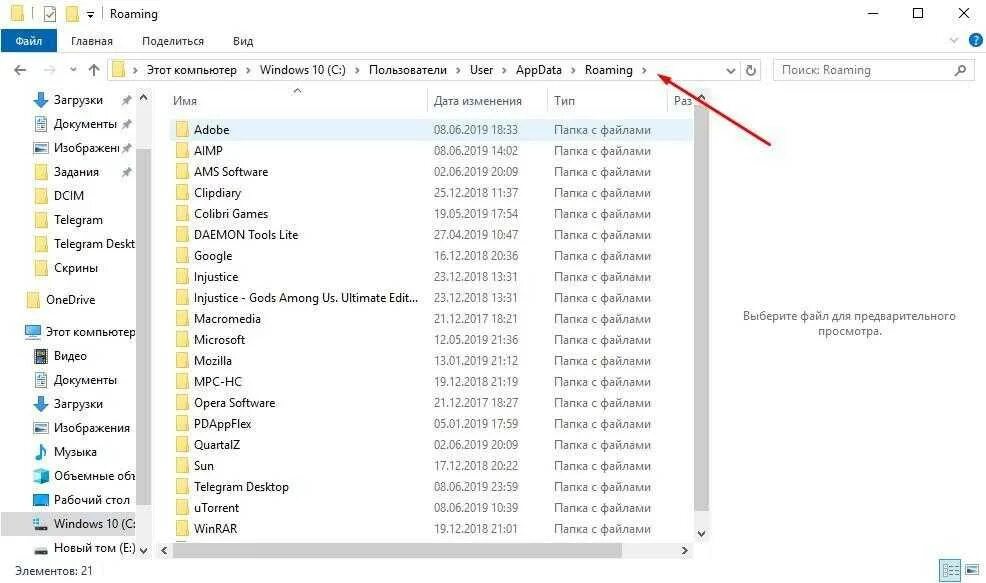Screen dimensions: 986x583
Task: Select the PDAppFlex folder
Action: 223,424
